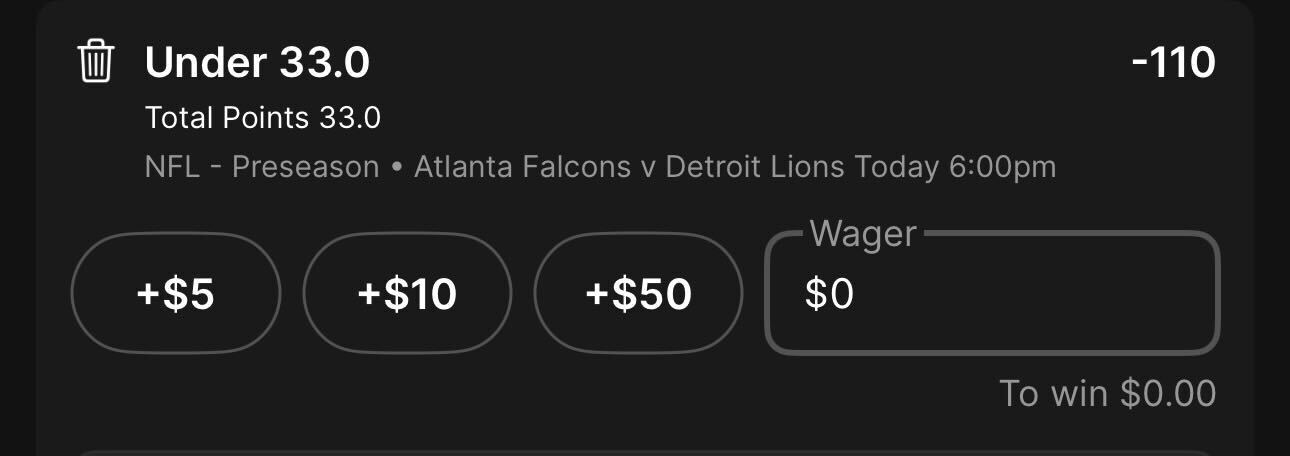Focus the Wager amount input field
This screenshot has height=456, width=1290.
pos(992,293)
